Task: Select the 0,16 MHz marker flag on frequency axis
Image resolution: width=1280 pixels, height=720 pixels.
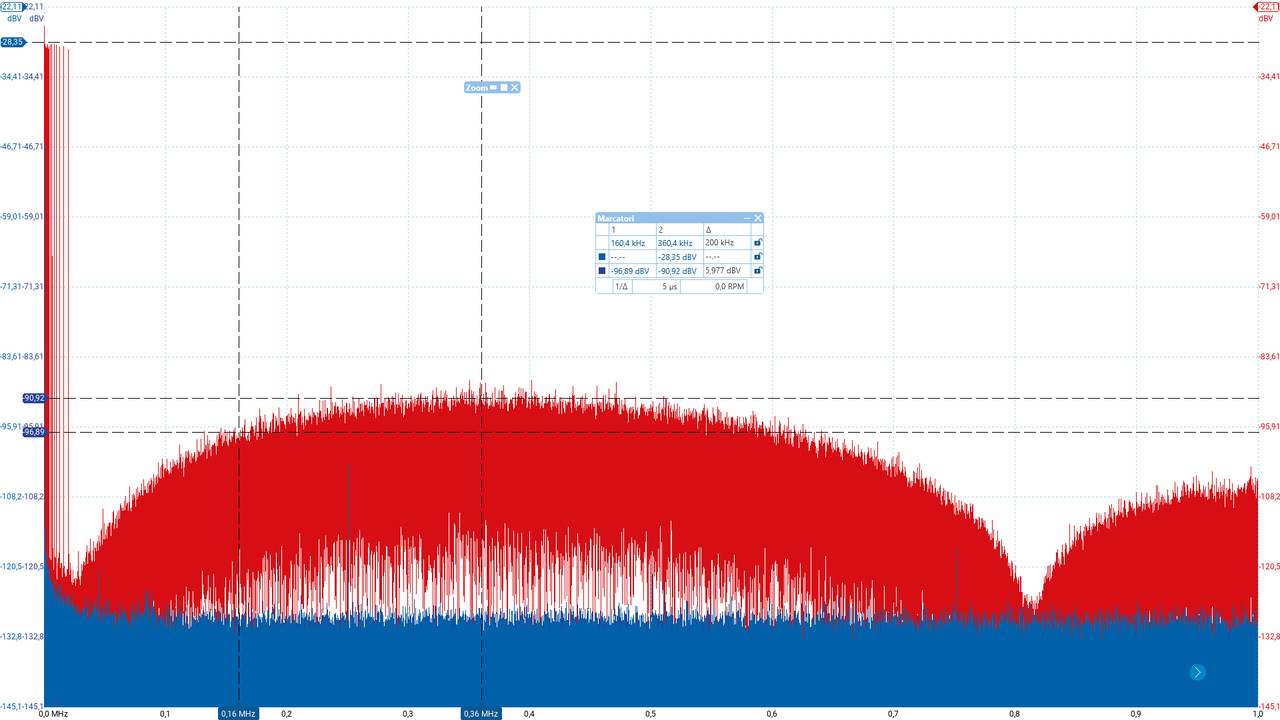Action: pos(239,713)
